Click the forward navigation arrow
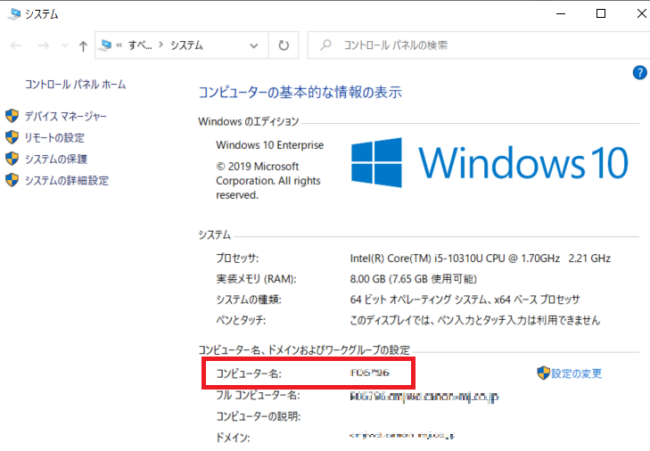Image resolution: width=650 pixels, height=451 pixels. click(43, 45)
